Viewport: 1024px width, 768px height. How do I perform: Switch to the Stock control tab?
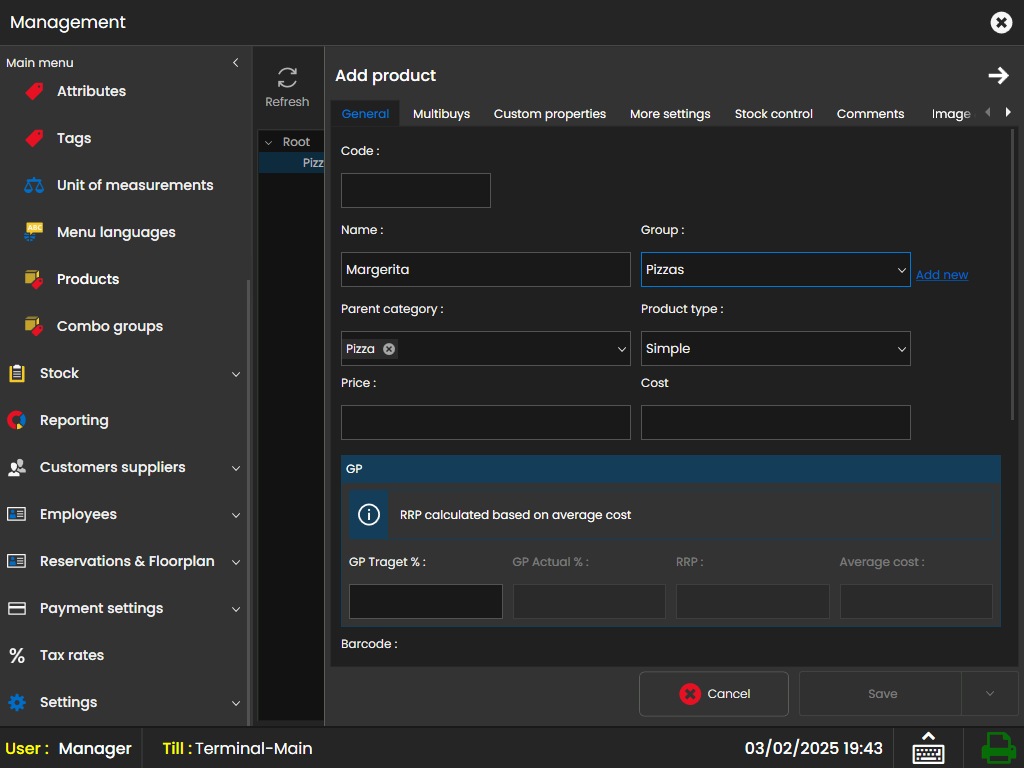pyautogui.click(x=773, y=114)
